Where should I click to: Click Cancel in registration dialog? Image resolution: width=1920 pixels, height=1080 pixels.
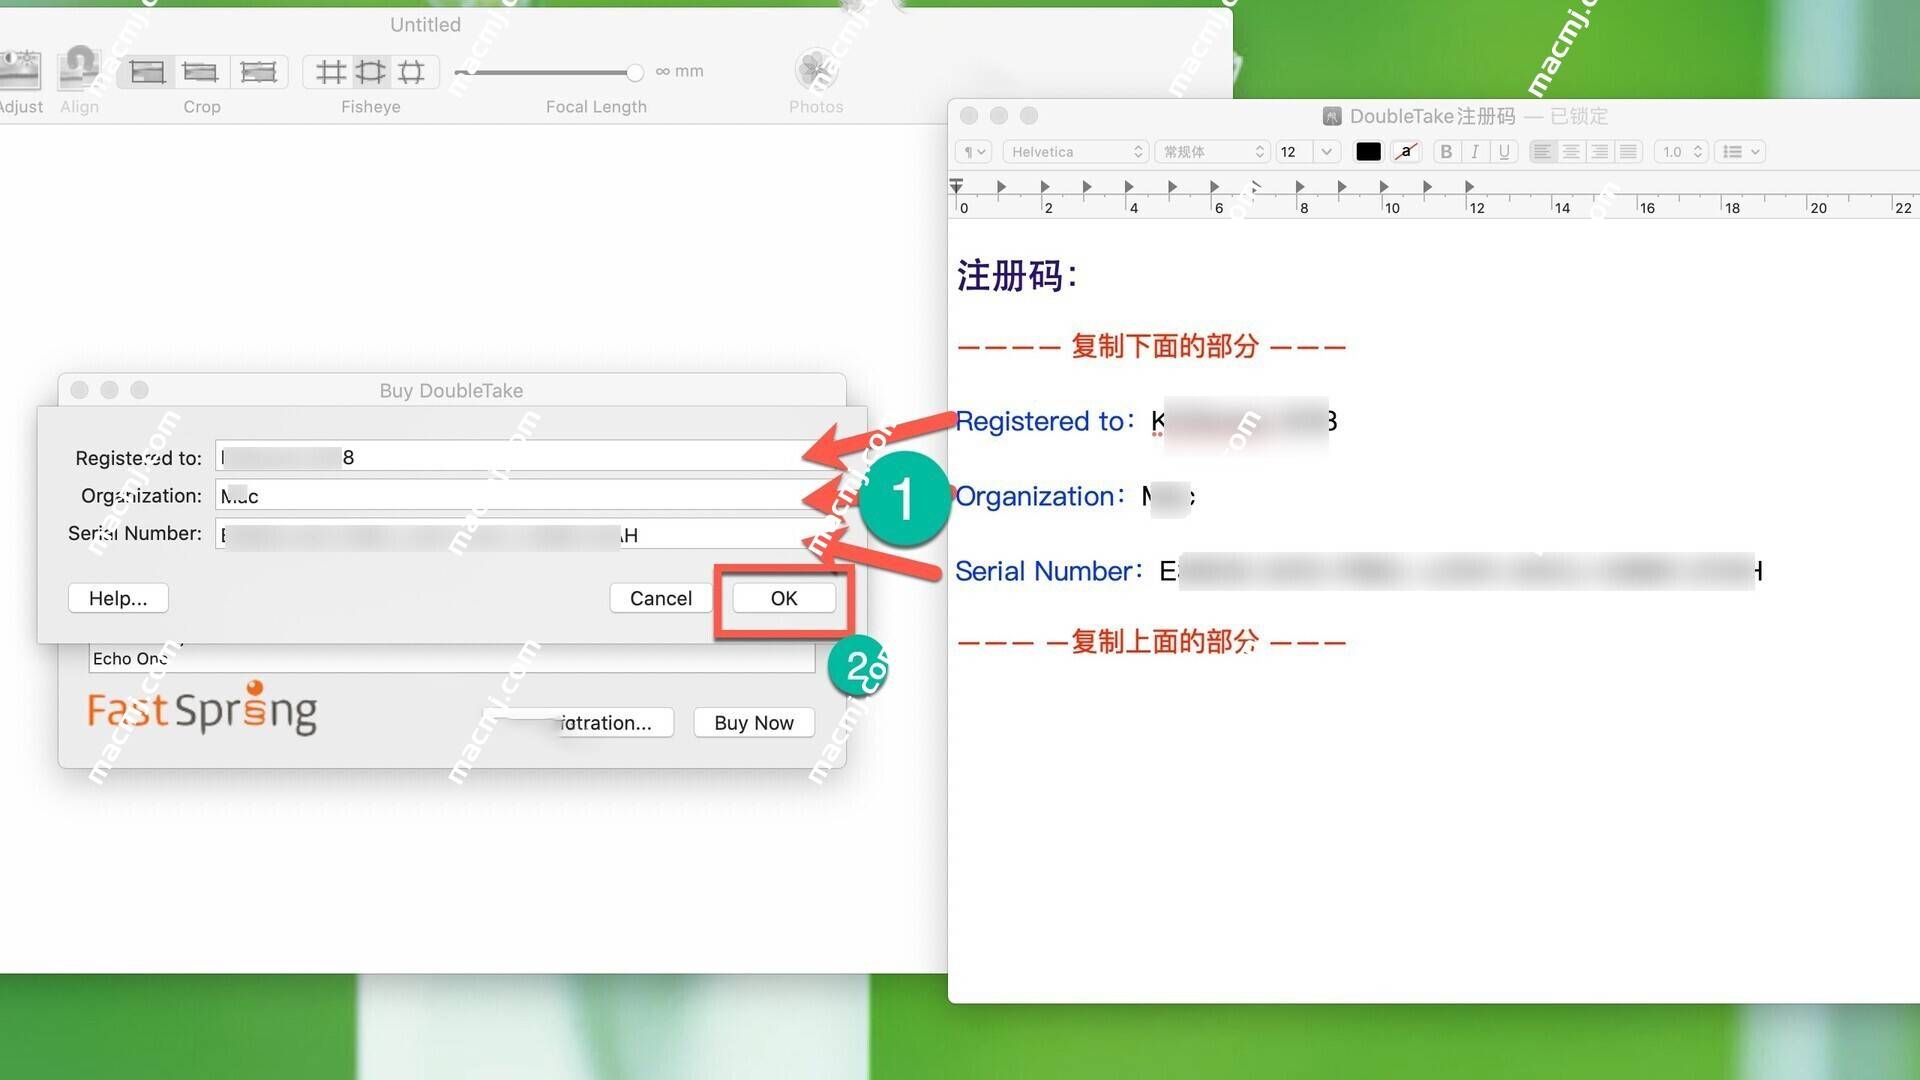pyautogui.click(x=660, y=598)
